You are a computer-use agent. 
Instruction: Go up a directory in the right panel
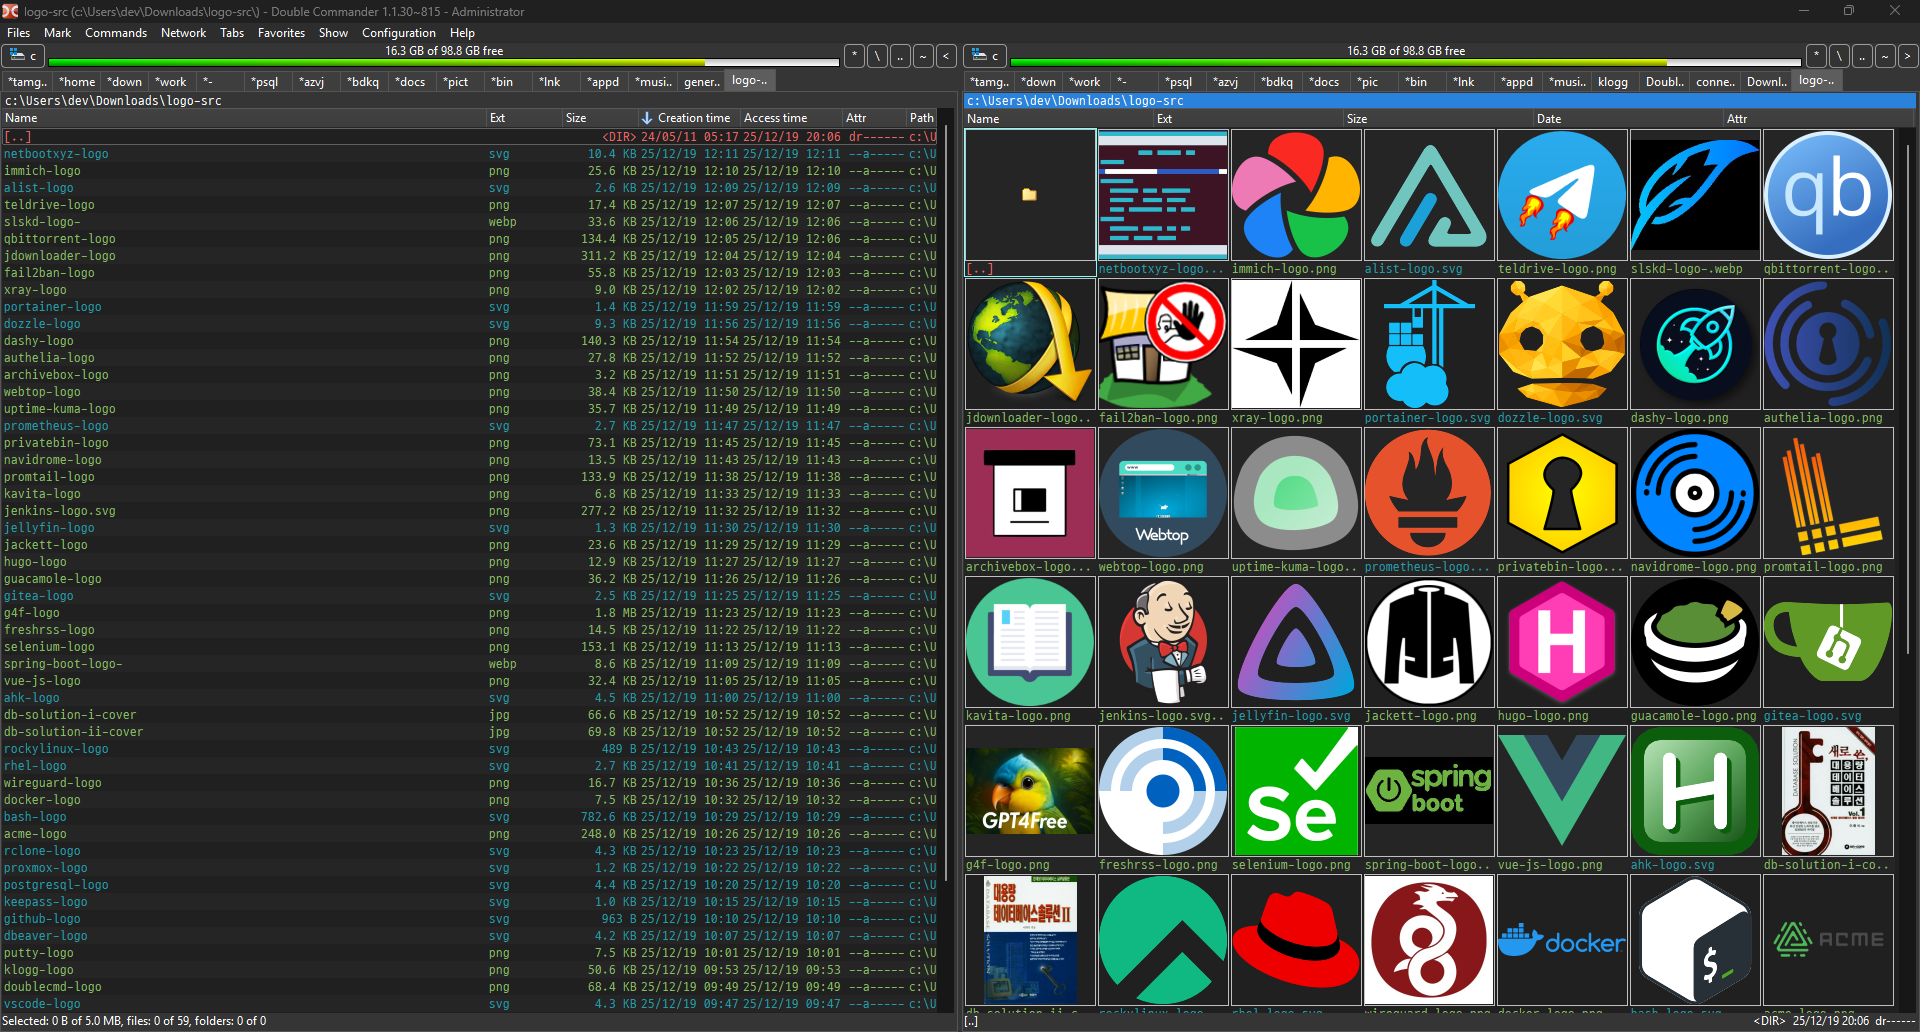coord(1862,56)
